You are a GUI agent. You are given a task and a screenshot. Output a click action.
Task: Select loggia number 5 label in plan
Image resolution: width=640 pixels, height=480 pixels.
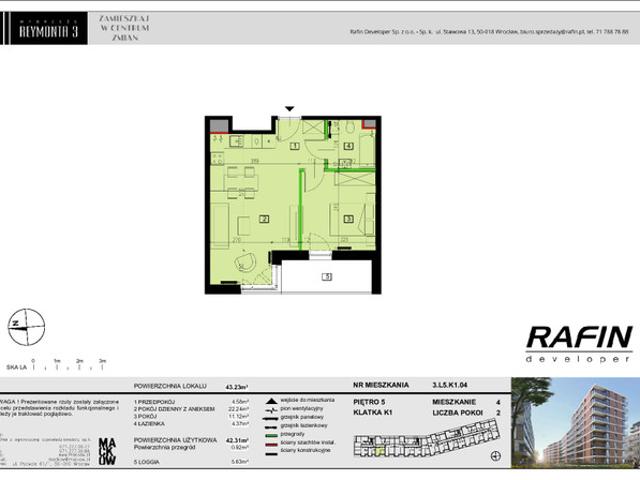pos(327,277)
